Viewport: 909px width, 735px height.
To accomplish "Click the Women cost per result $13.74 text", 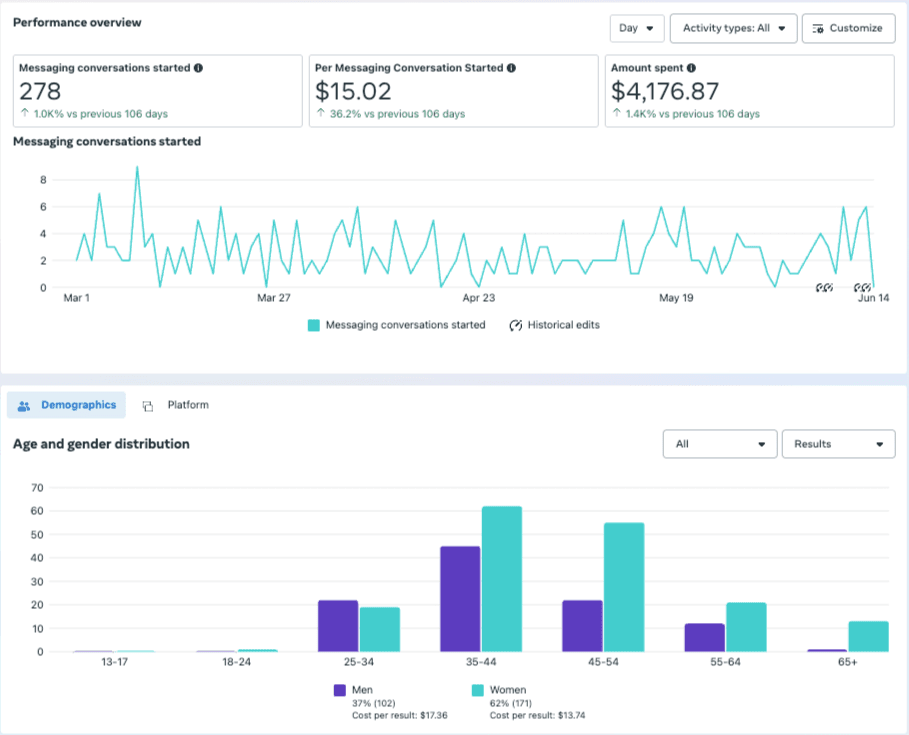I will (537, 716).
